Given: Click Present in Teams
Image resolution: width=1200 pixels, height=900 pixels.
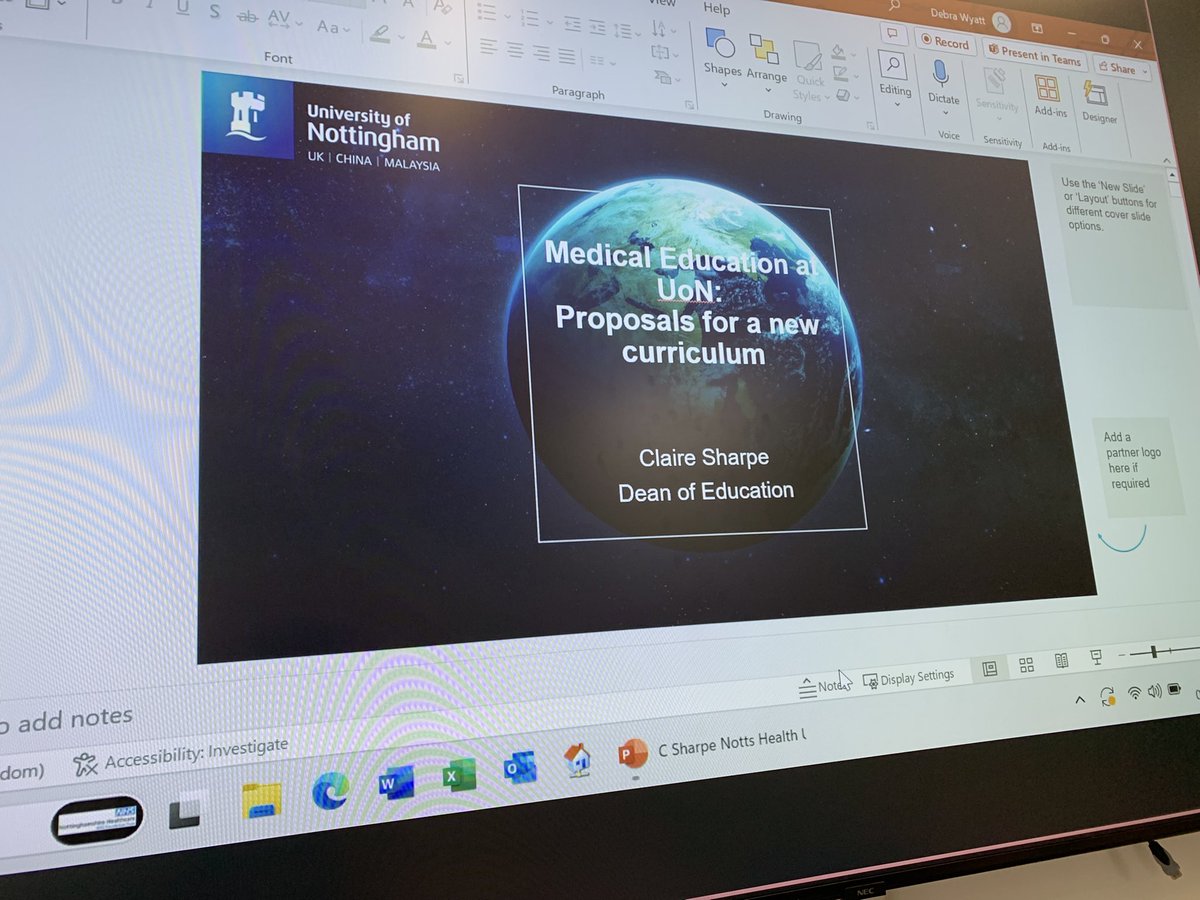Looking at the screenshot, I should 1036,54.
